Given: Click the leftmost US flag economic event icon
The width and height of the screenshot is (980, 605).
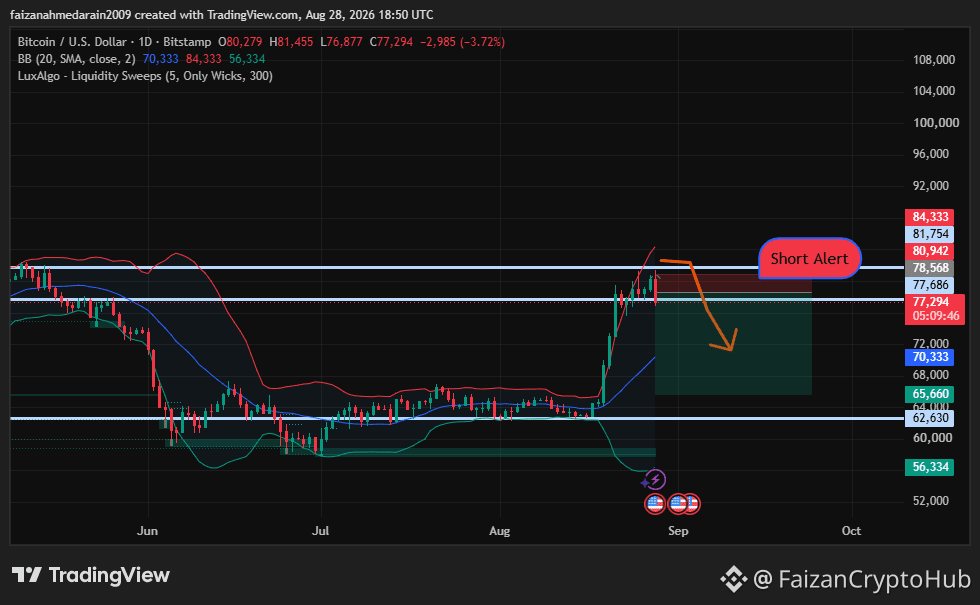Looking at the screenshot, I should coord(655,503).
